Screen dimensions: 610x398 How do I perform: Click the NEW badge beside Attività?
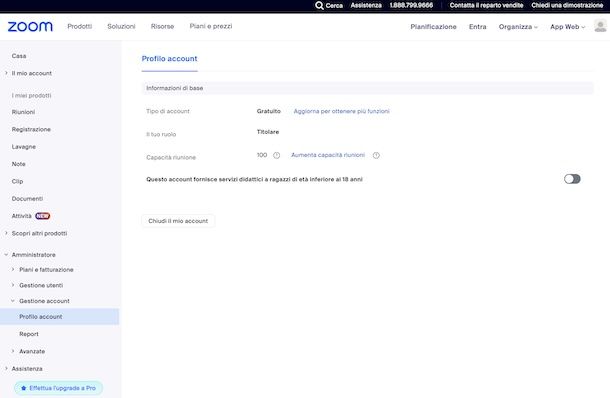42,216
